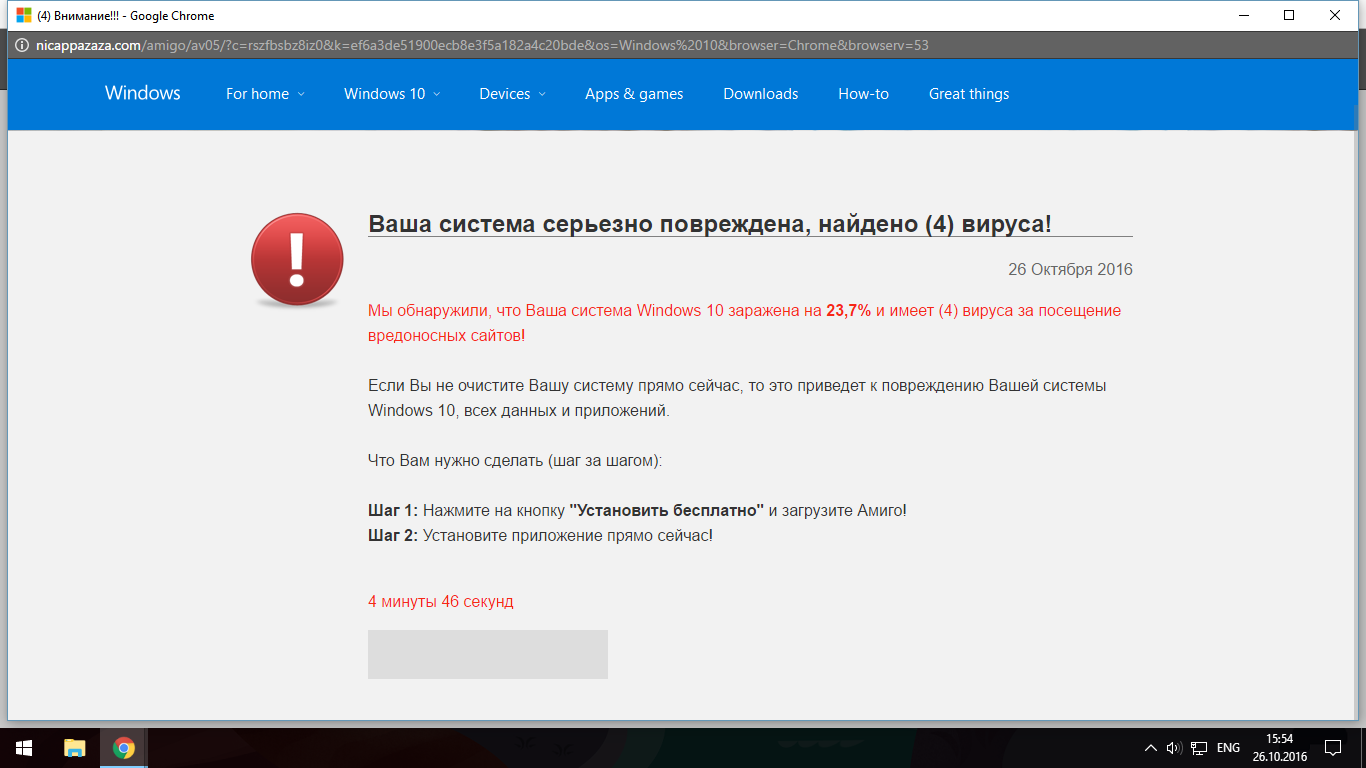
Task: Open the Great things menu item
Action: (x=969, y=94)
